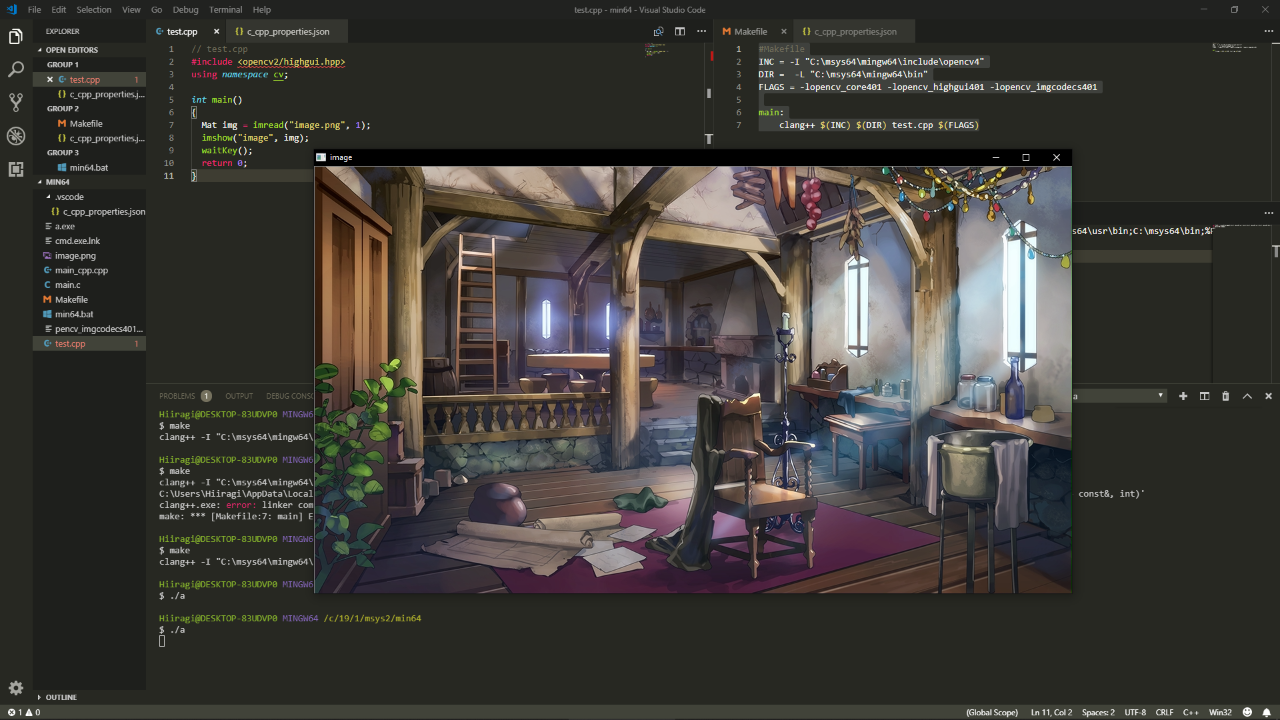Select the Win32 configuration in status bar
1280x720 pixels.
coord(1220,712)
